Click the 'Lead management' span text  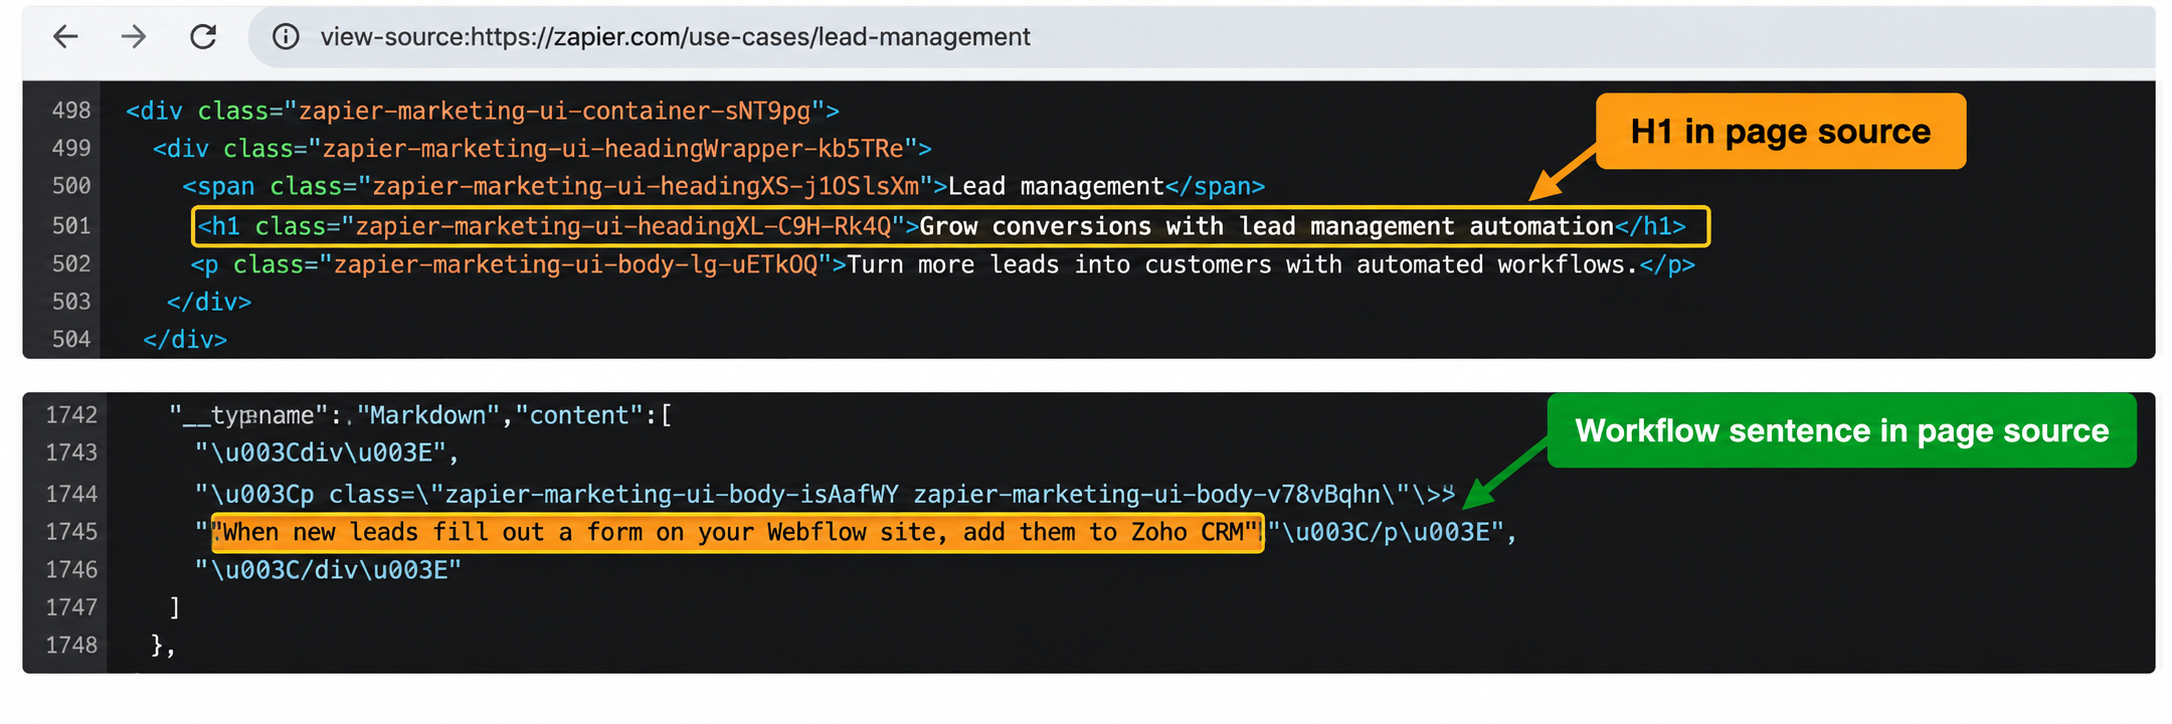[x=1056, y=186]
